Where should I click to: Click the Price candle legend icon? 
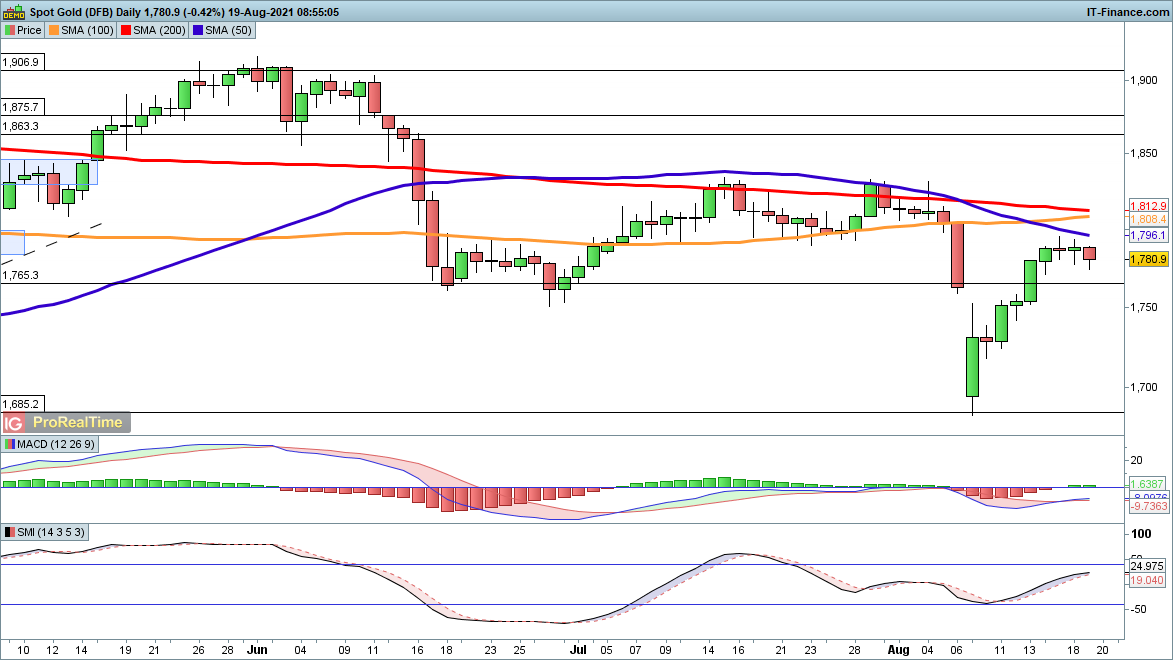(9, 30)
